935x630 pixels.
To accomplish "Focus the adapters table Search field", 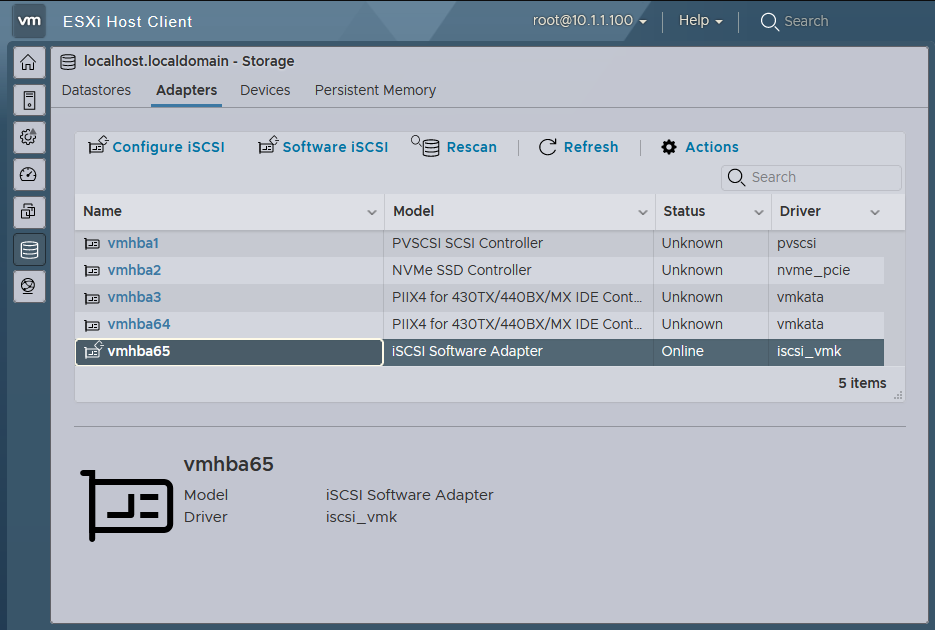I will 811,178.
